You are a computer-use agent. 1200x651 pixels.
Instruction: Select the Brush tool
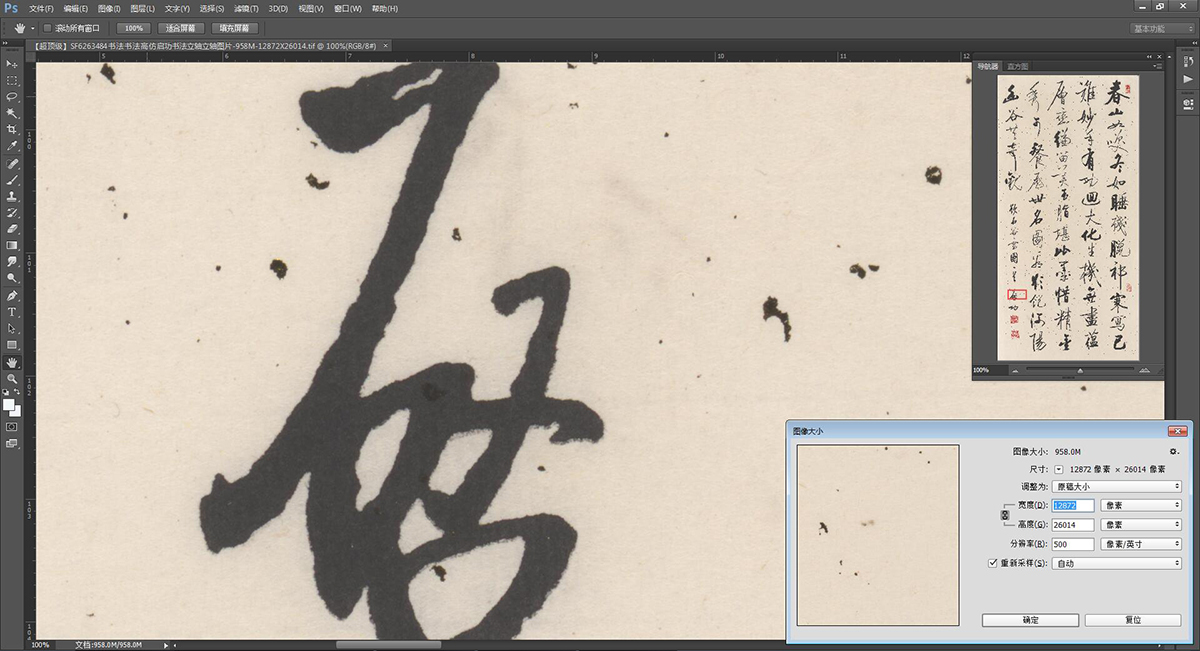pyautogui.click(x=12, y=180)
